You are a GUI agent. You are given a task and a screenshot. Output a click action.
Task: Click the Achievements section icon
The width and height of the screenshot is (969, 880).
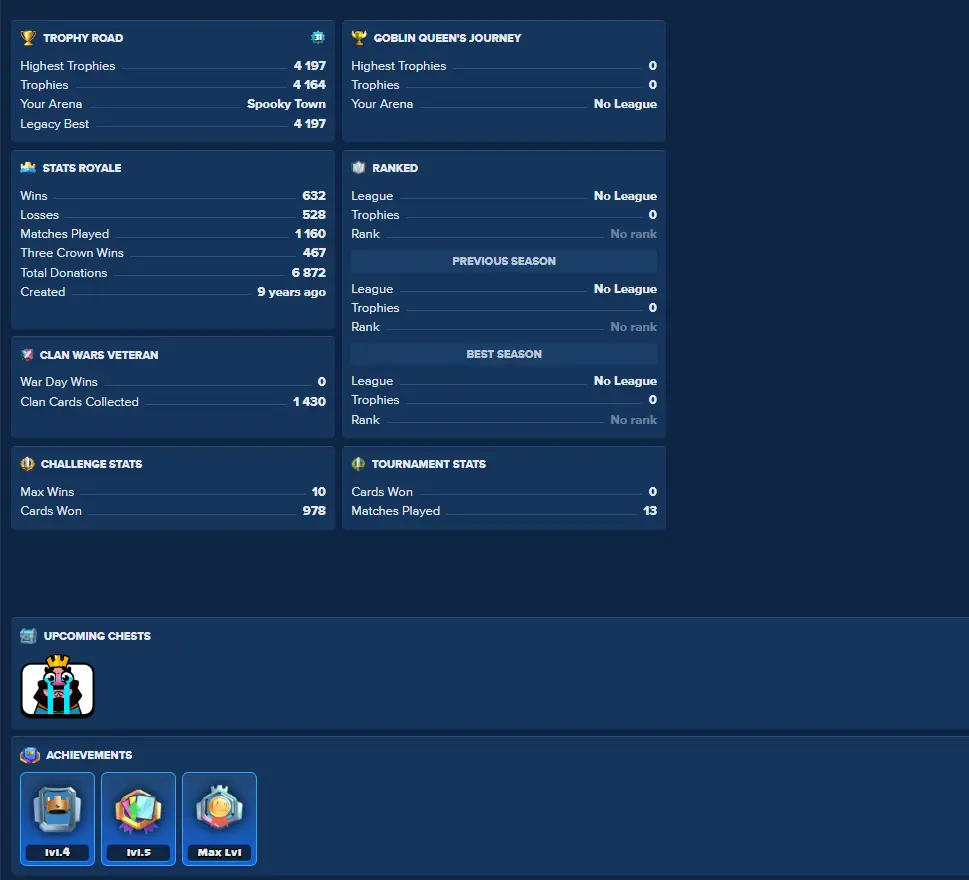pyautogui.click(x=30, y=755)
